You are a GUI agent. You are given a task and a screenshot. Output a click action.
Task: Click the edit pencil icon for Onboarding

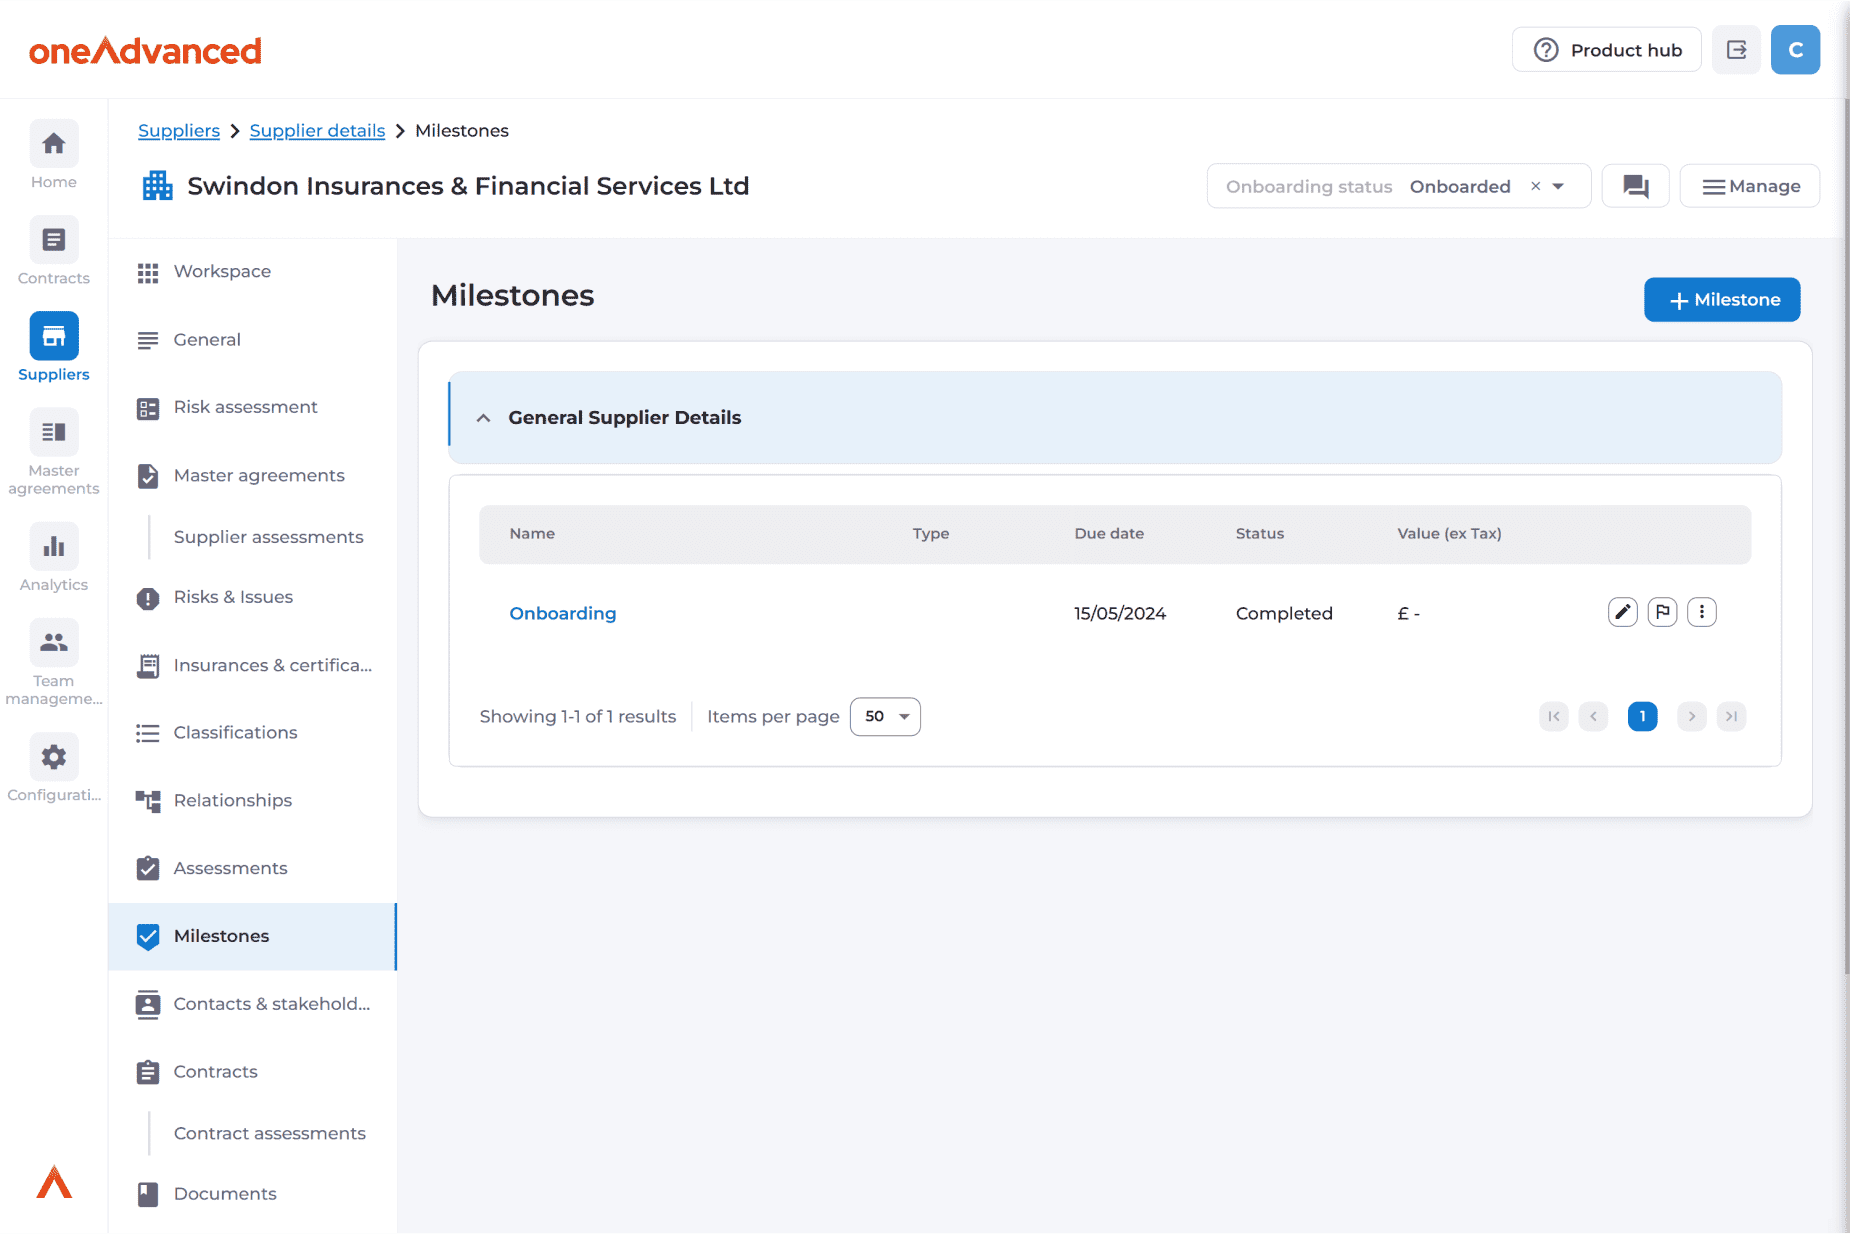(1622, 612)
